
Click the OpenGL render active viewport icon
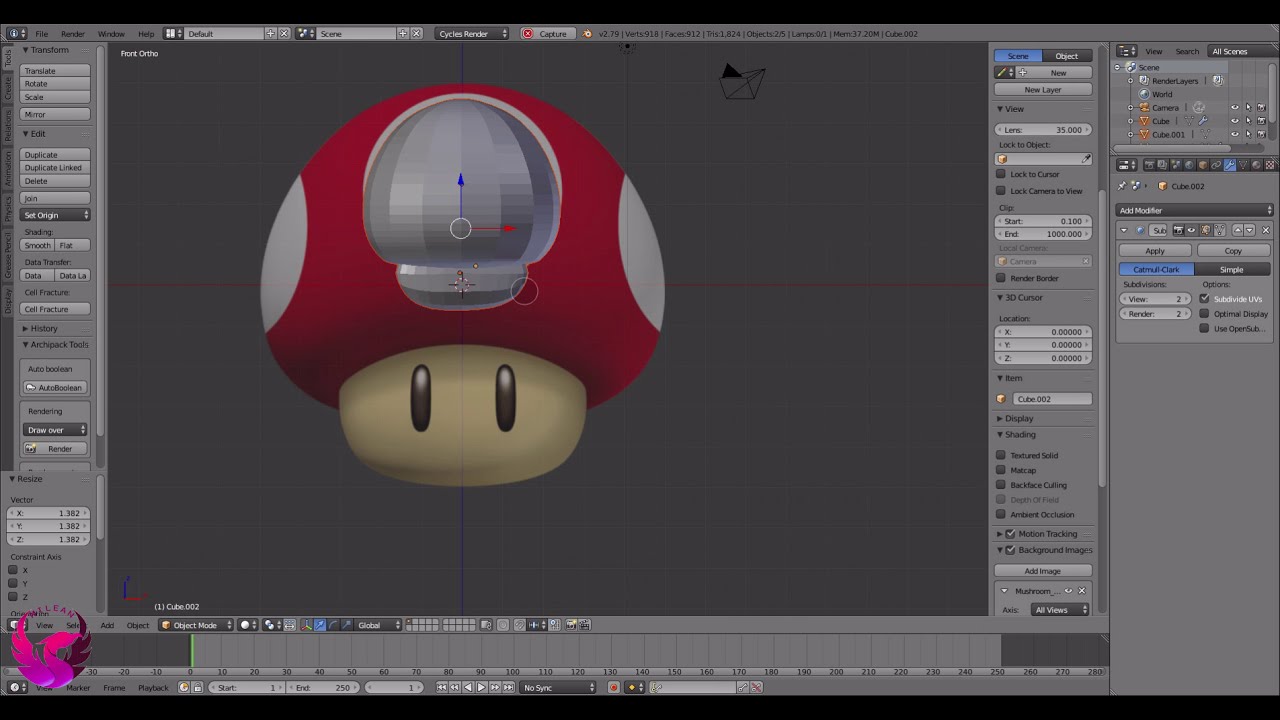[x=571, y=625]
